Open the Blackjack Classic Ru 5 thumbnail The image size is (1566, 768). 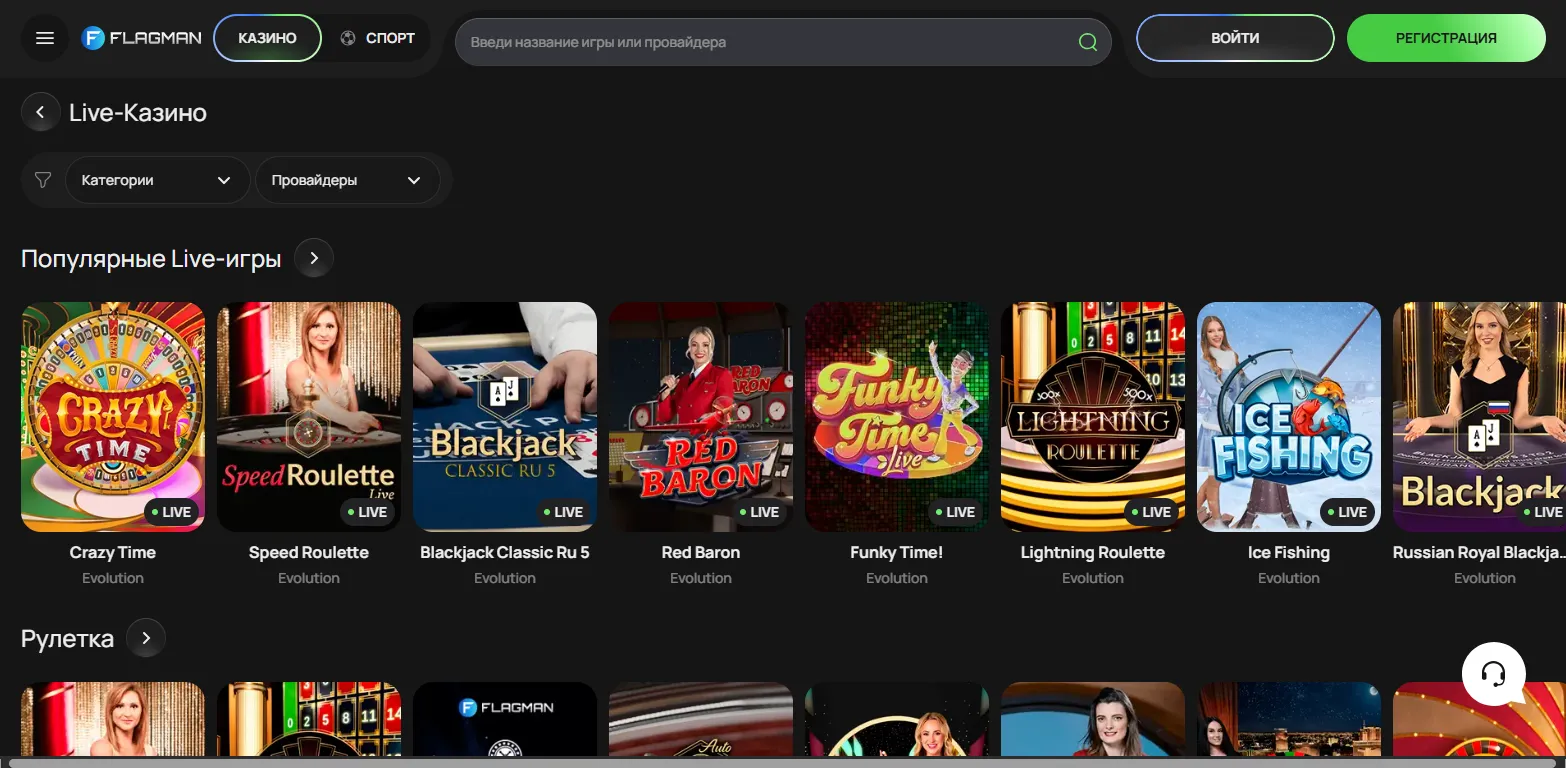pos(505,417)
